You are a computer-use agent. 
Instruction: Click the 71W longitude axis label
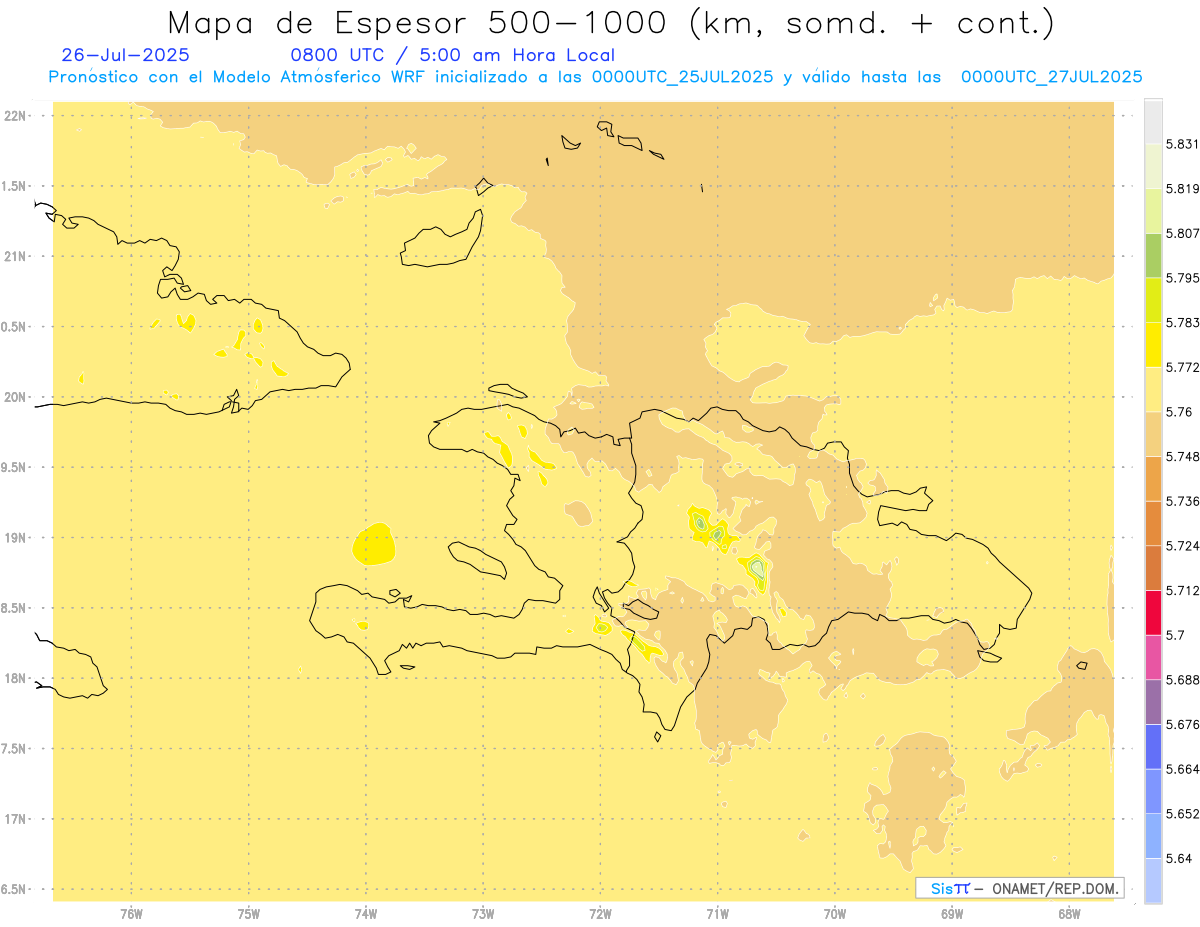coord(717,914)
